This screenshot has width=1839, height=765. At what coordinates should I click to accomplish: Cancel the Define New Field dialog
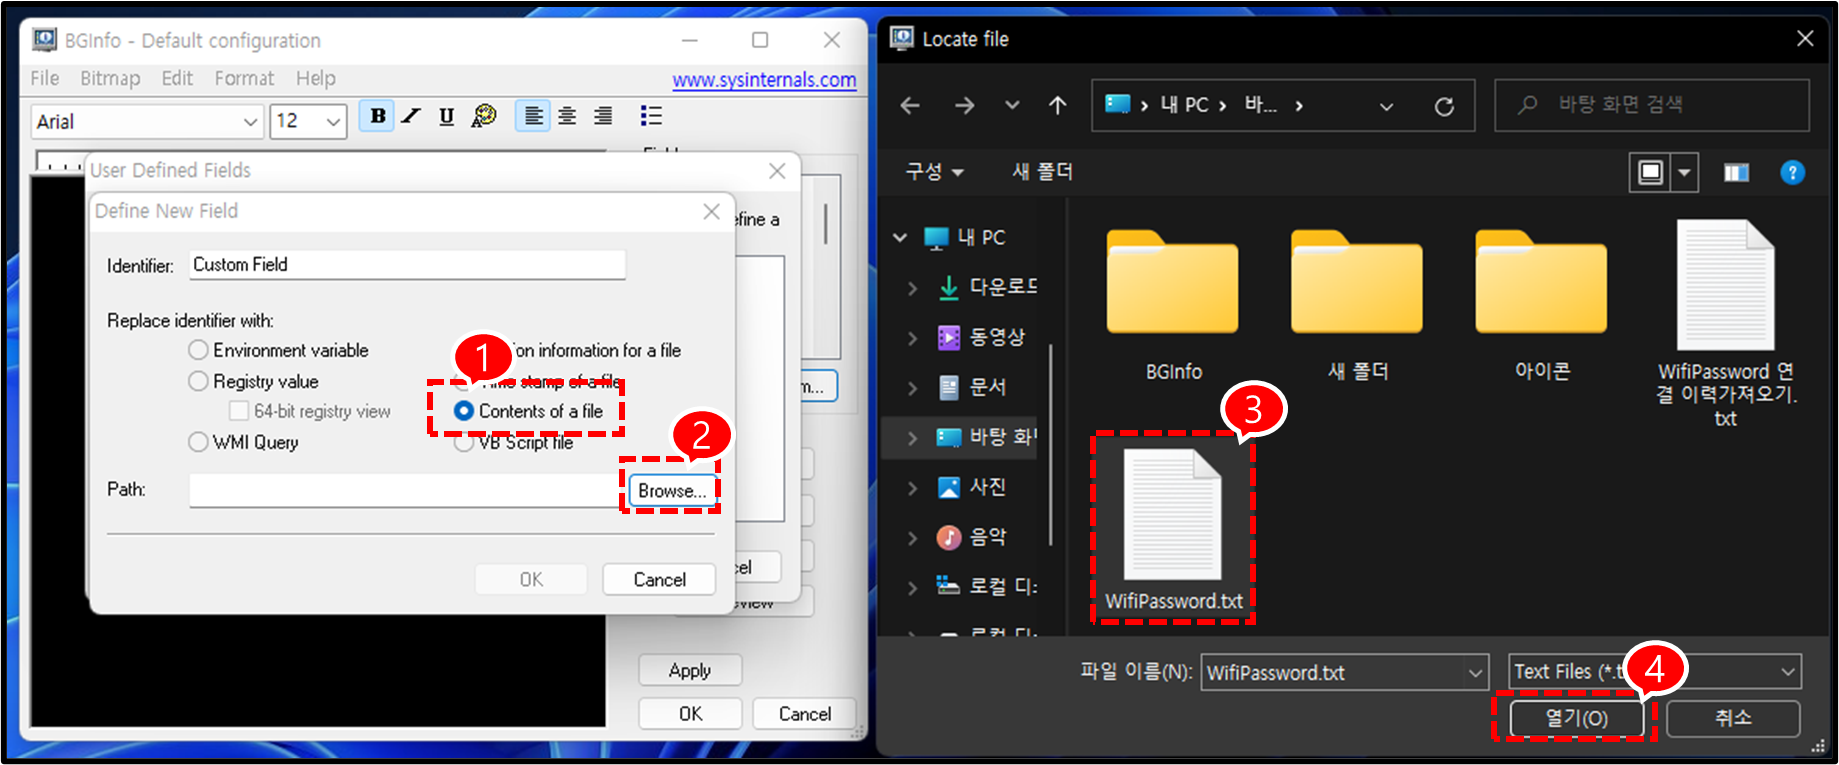(659, 579)
